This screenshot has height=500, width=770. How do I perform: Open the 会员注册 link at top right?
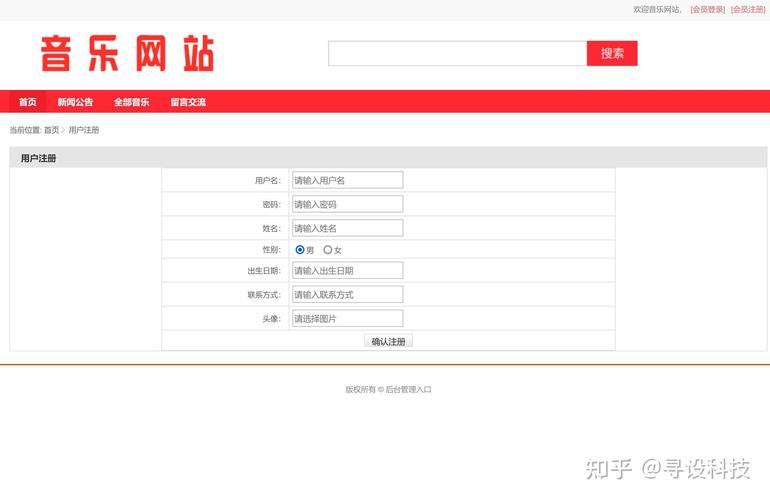748,9
